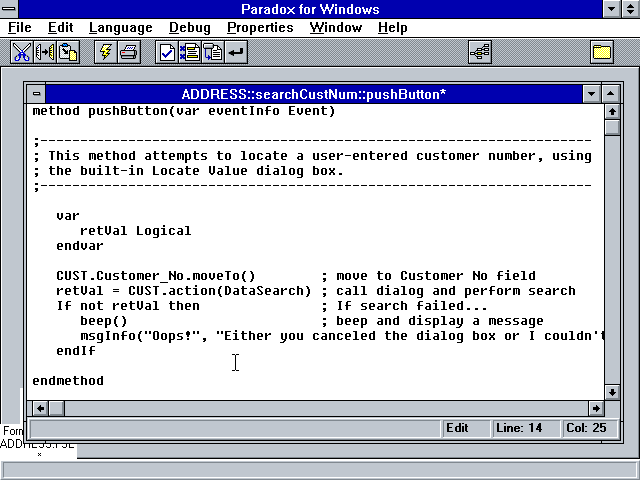Click the vertical scrollbar down arrow
The image size is (640, 480).
(612, 393)
